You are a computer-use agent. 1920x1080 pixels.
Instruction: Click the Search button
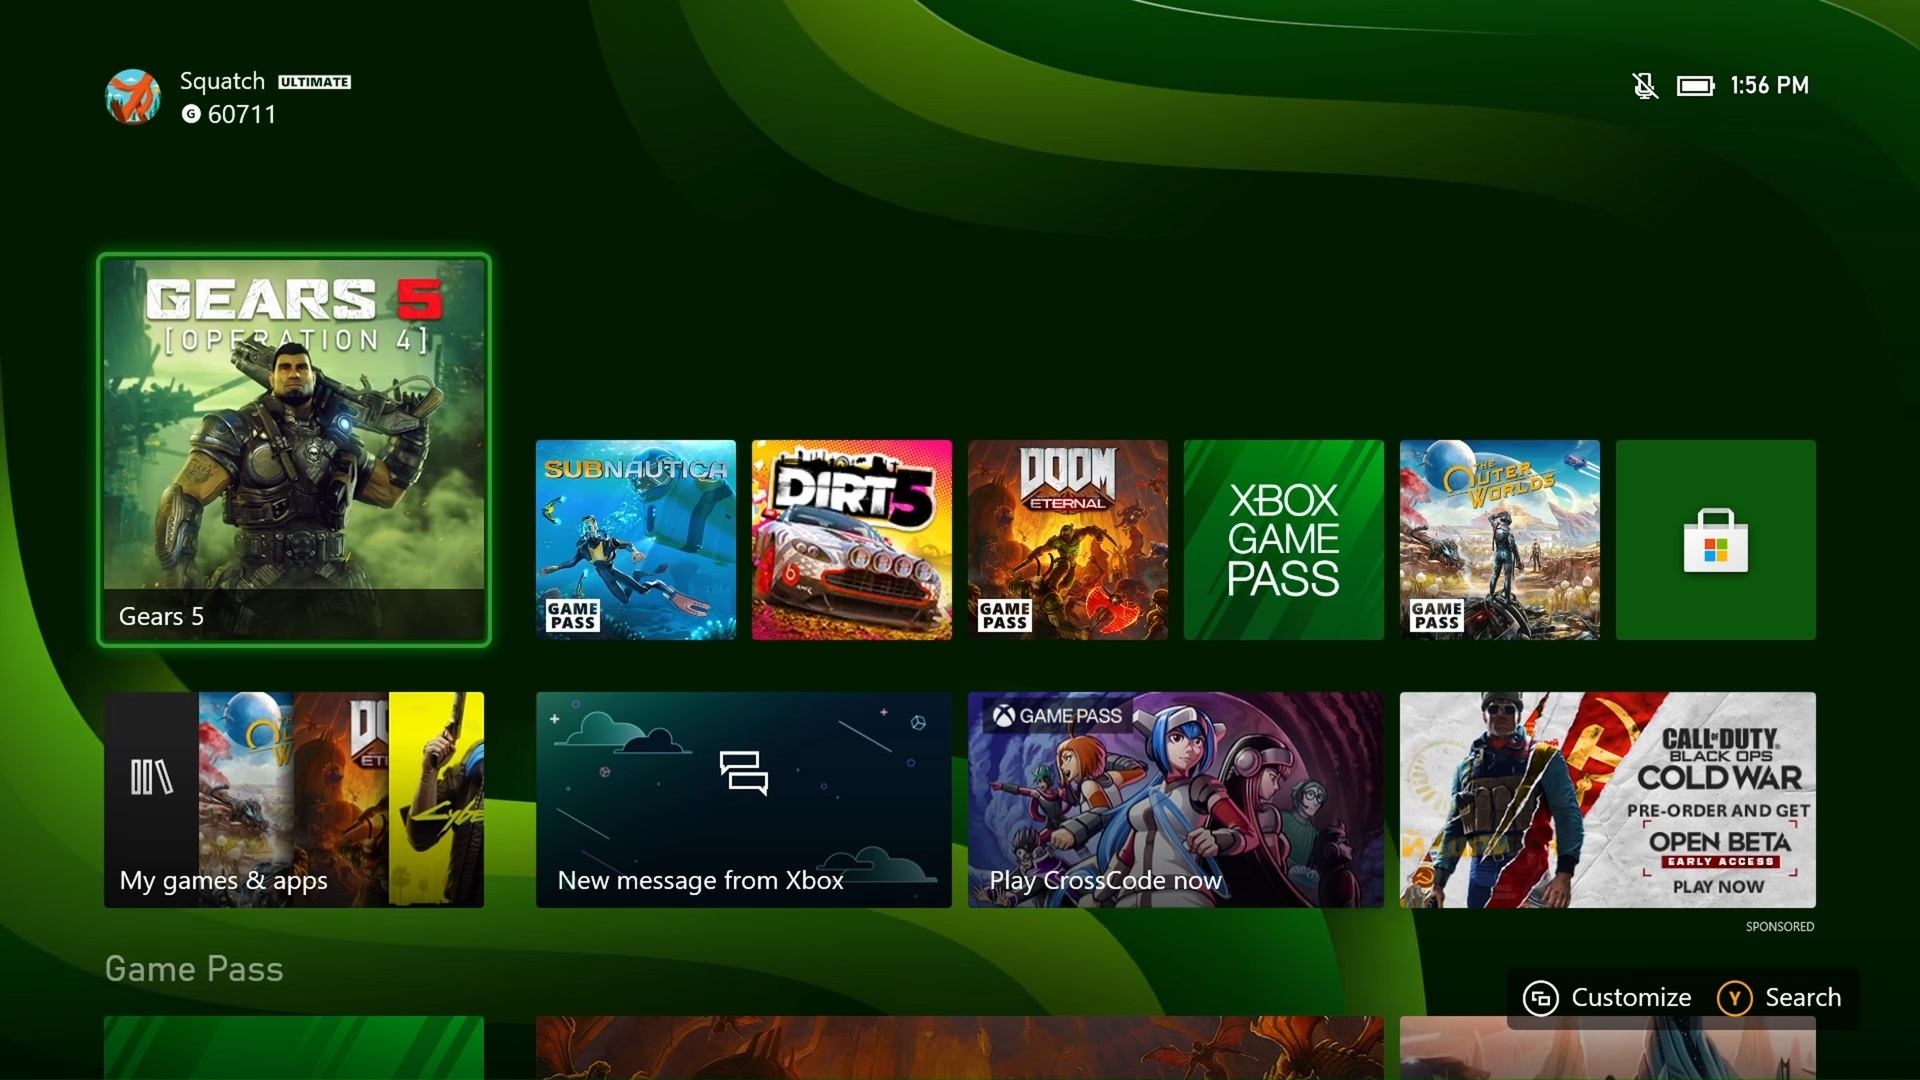coord(1779,998)
